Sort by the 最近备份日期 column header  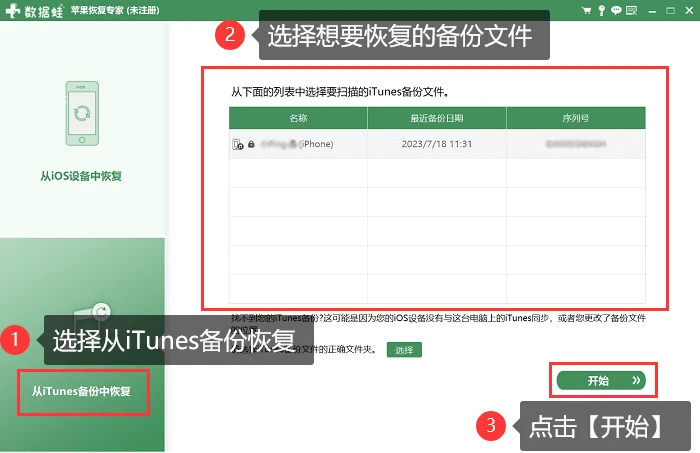tap(437, 118)
